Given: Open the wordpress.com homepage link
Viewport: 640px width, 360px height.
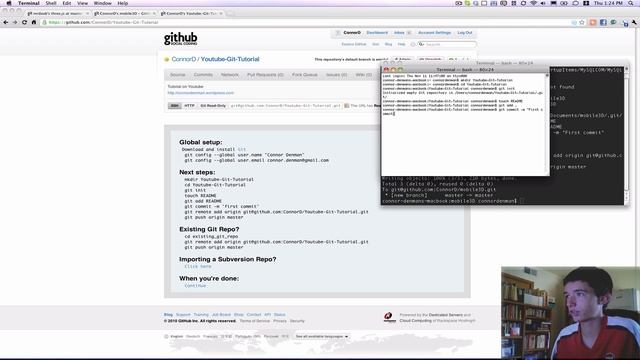Looking at the screenshot, I should pos(201,93).
